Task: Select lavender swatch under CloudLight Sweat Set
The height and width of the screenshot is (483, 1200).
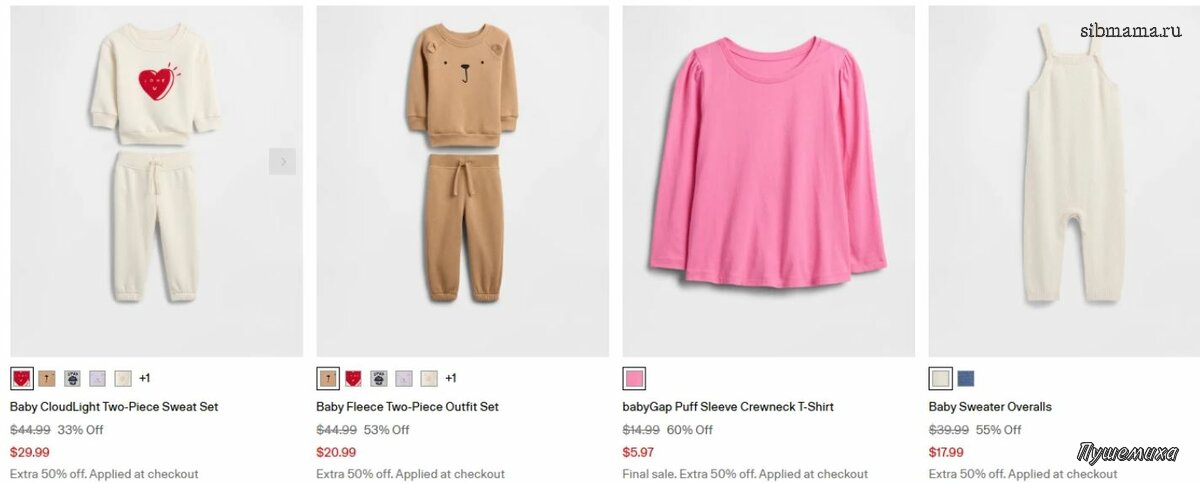Action: (x=97, y=378)
